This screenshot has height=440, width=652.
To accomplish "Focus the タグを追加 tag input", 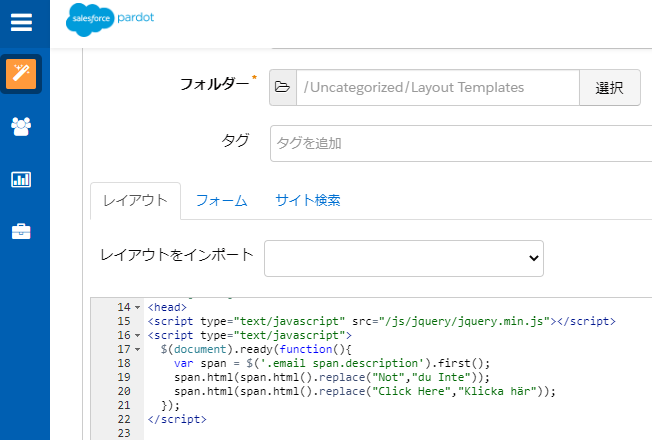I will [x=460, y=143].
